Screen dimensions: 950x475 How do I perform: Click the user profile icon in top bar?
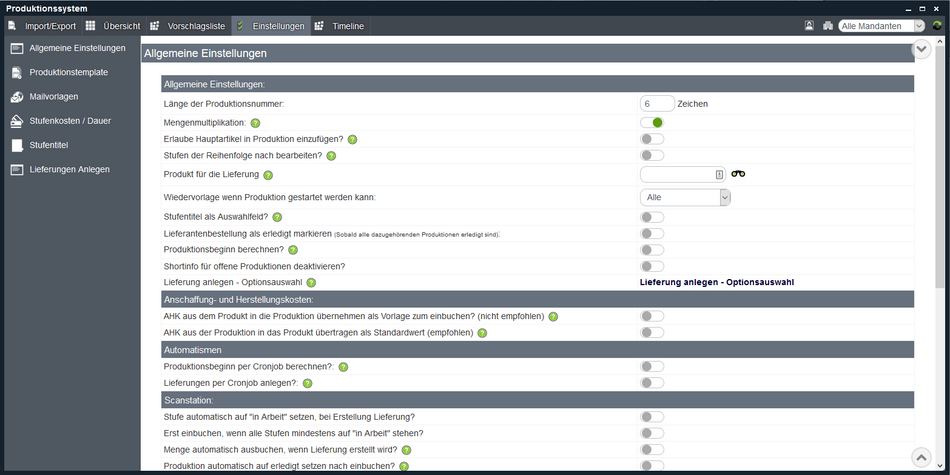(x=809, y=26)
